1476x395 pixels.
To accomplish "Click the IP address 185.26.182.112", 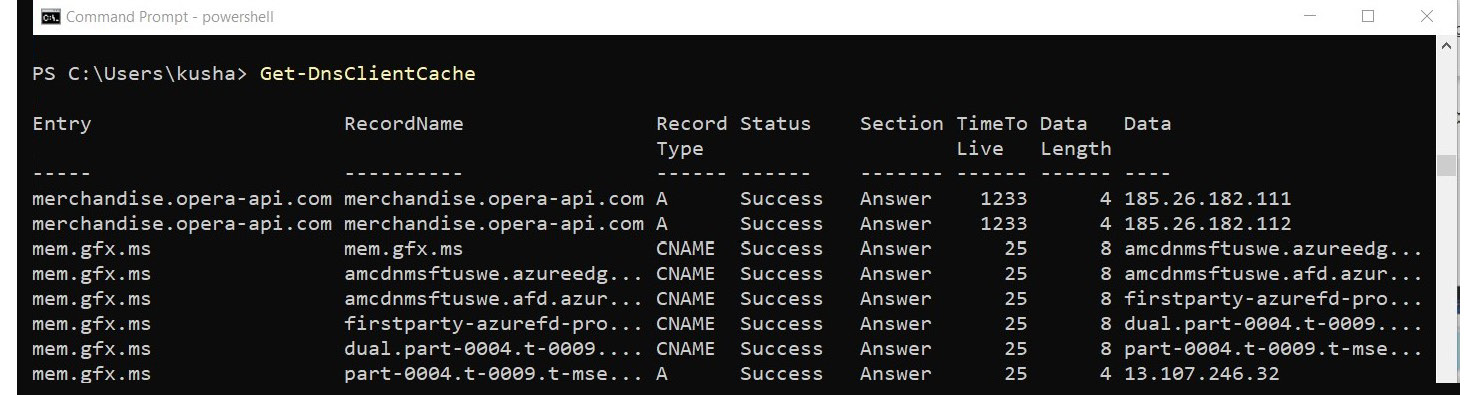I will [x=1207, y=224].
